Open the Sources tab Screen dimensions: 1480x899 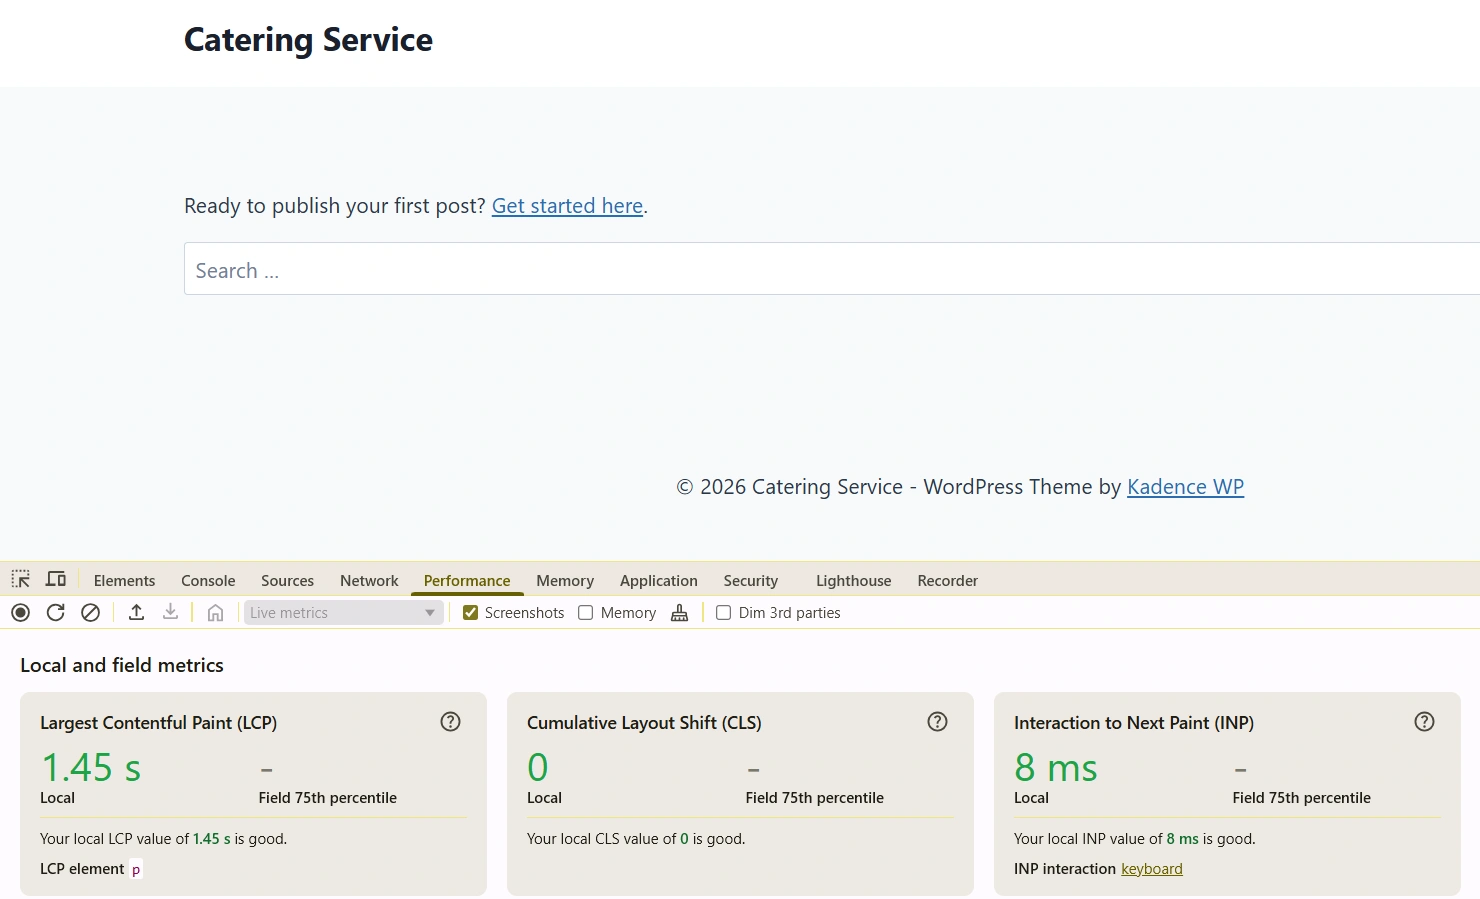287,580
